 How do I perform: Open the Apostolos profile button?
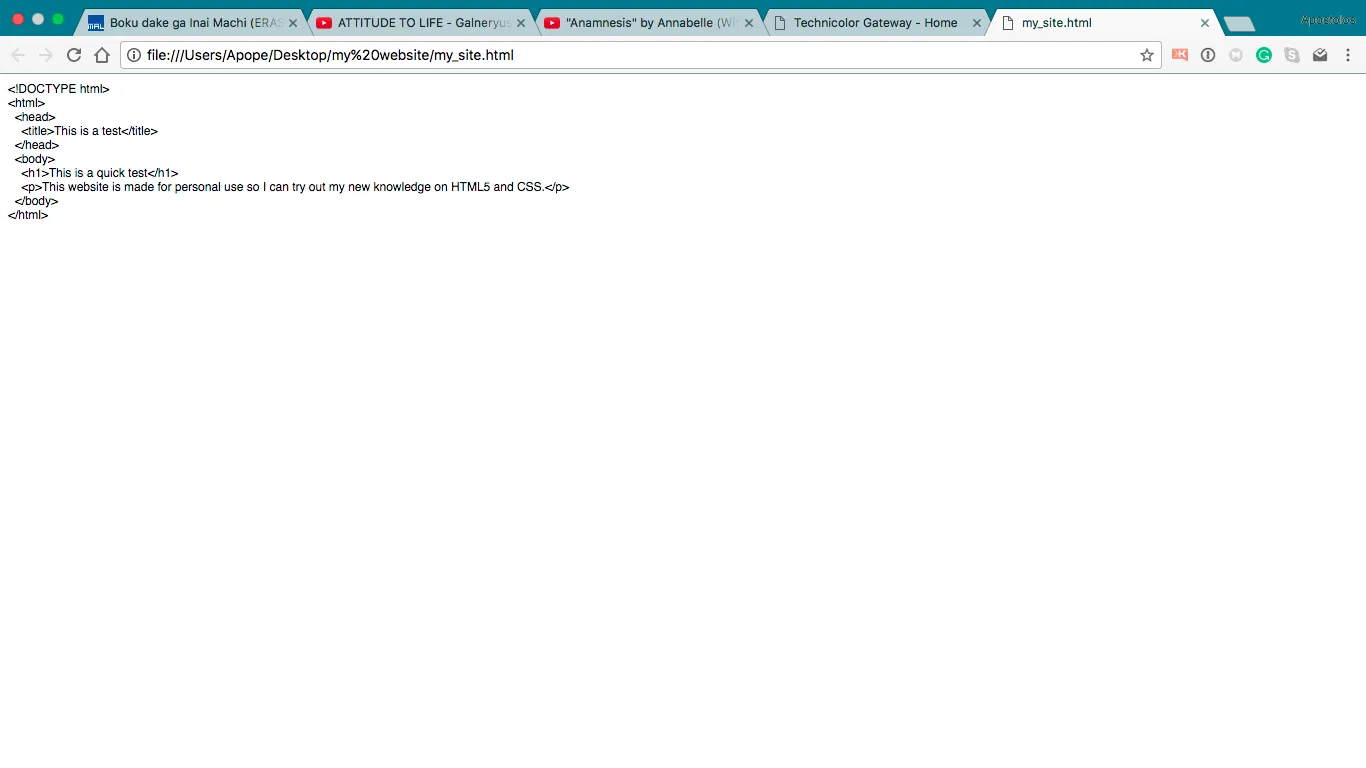[x=1328, y=20]
